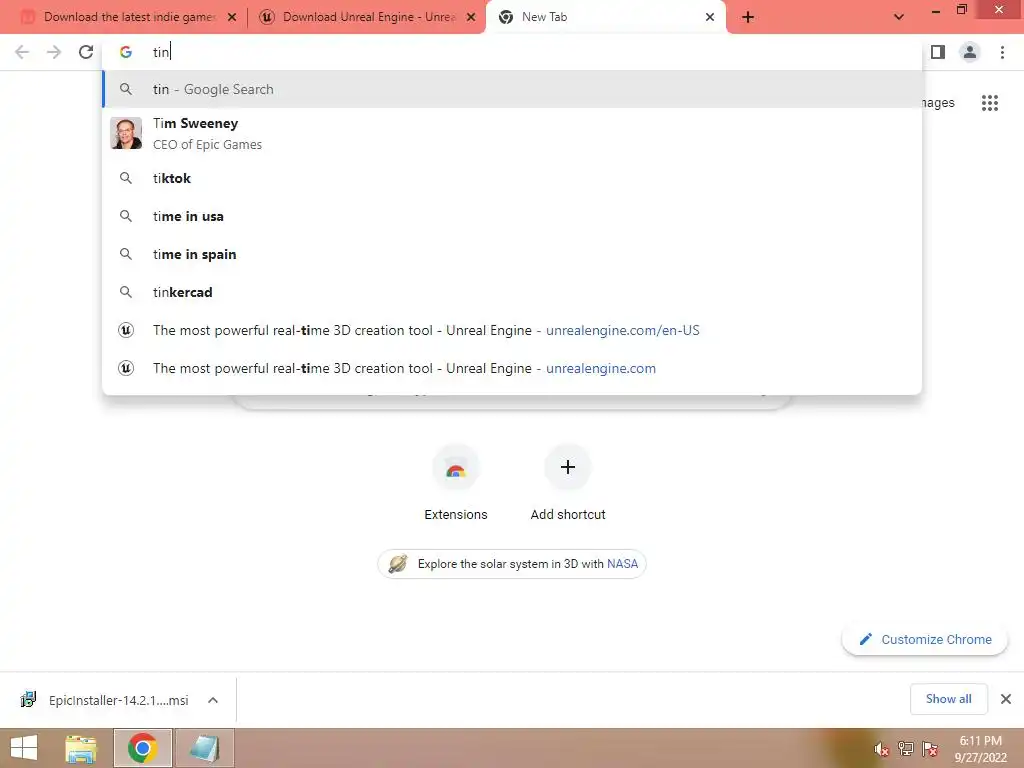Open Explore the solar system NASA promo
The width and height of the screenshot is (1024, 768).
(512, 564)
